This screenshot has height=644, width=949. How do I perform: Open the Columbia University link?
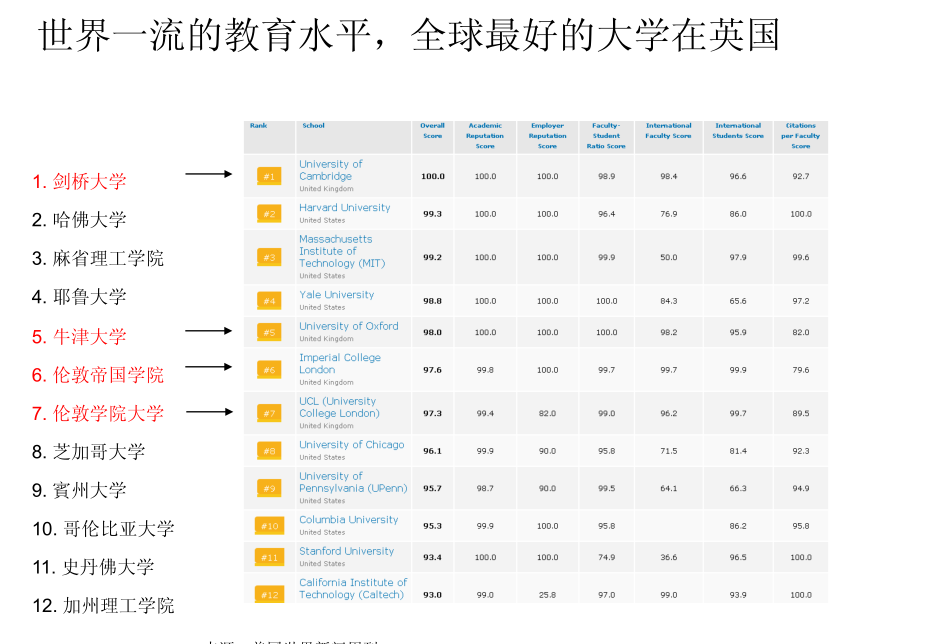coord(349,520)
